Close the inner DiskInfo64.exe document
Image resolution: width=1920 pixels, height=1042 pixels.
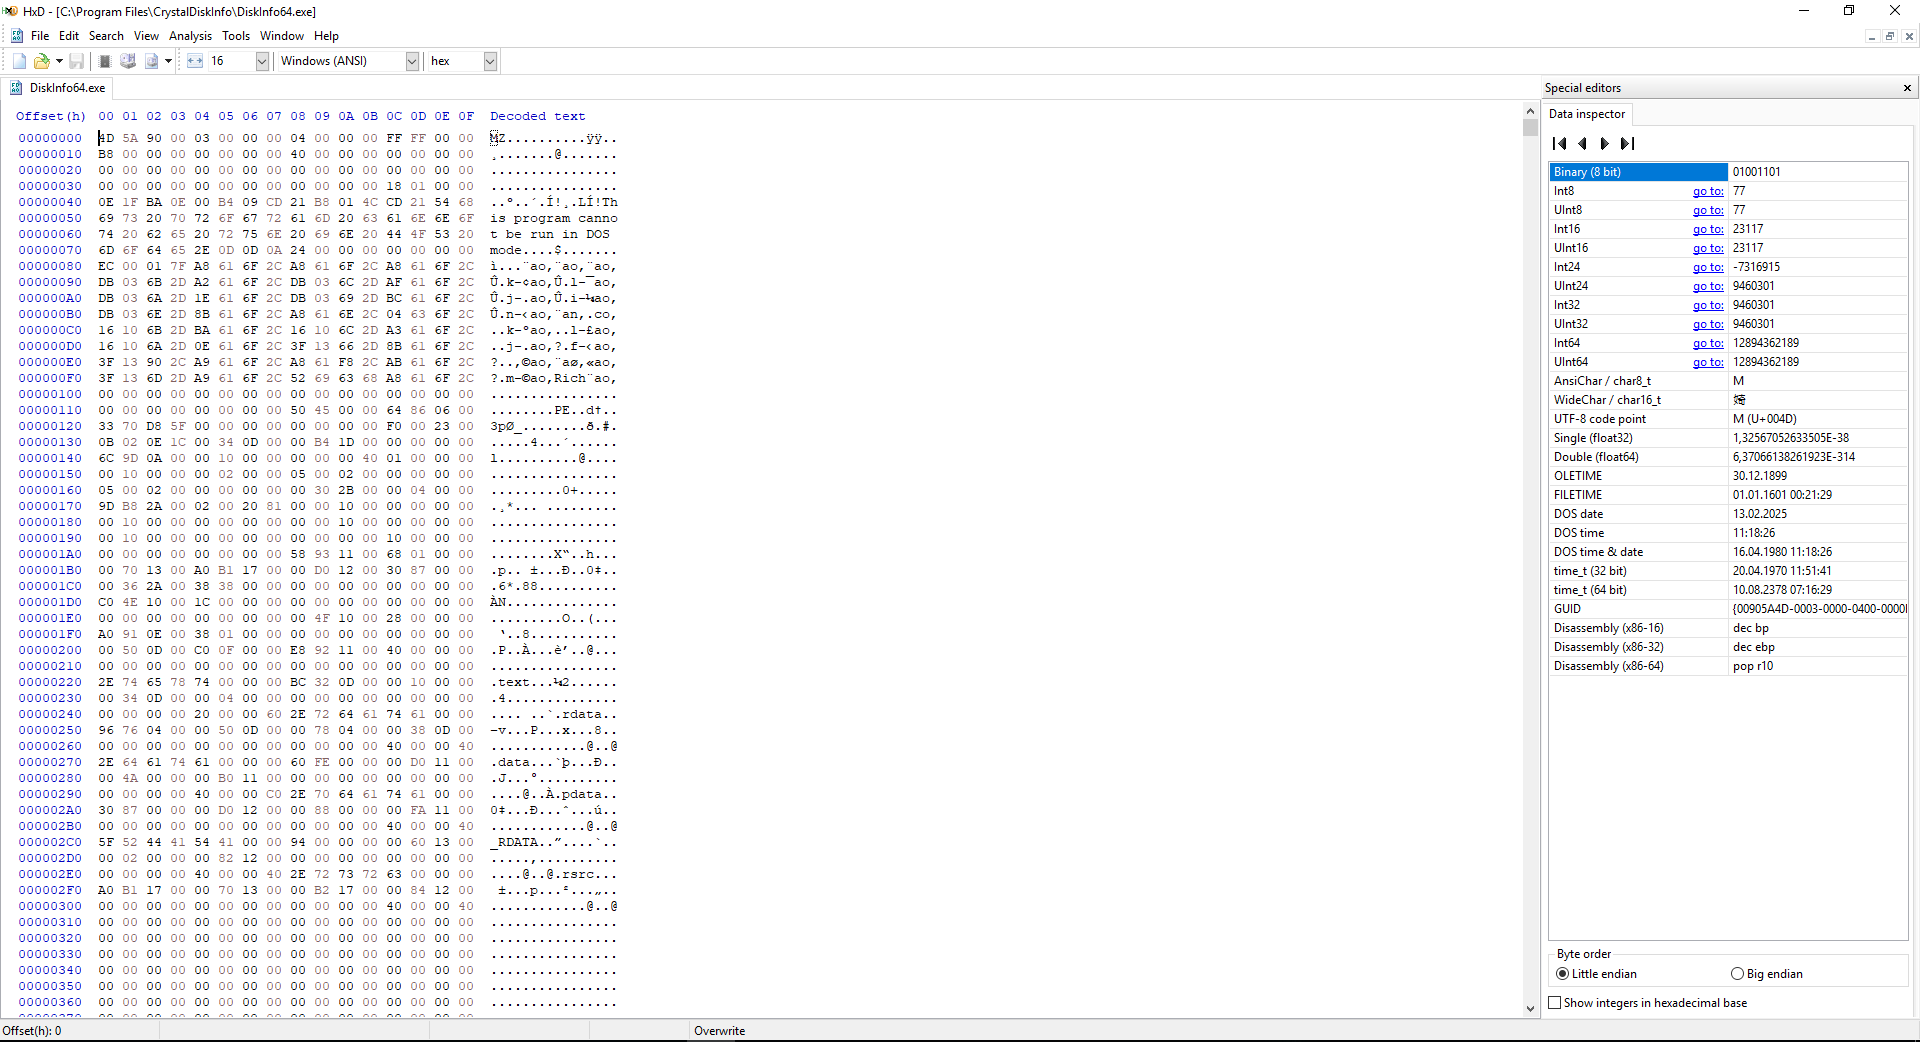[1909, 36]
